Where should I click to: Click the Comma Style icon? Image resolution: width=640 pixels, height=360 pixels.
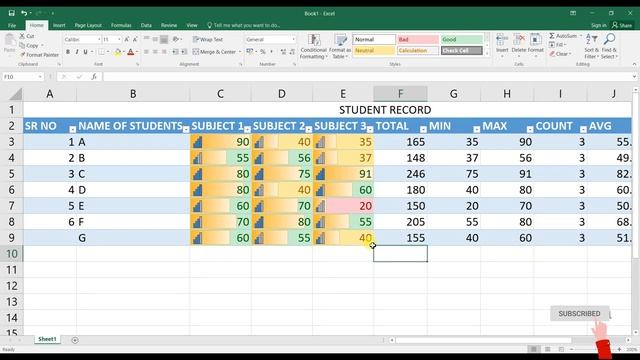click(x=271, y=52)
